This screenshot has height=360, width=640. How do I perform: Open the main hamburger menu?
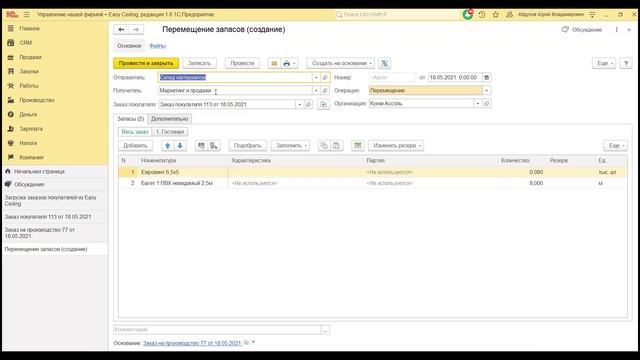tap(27, 14)
